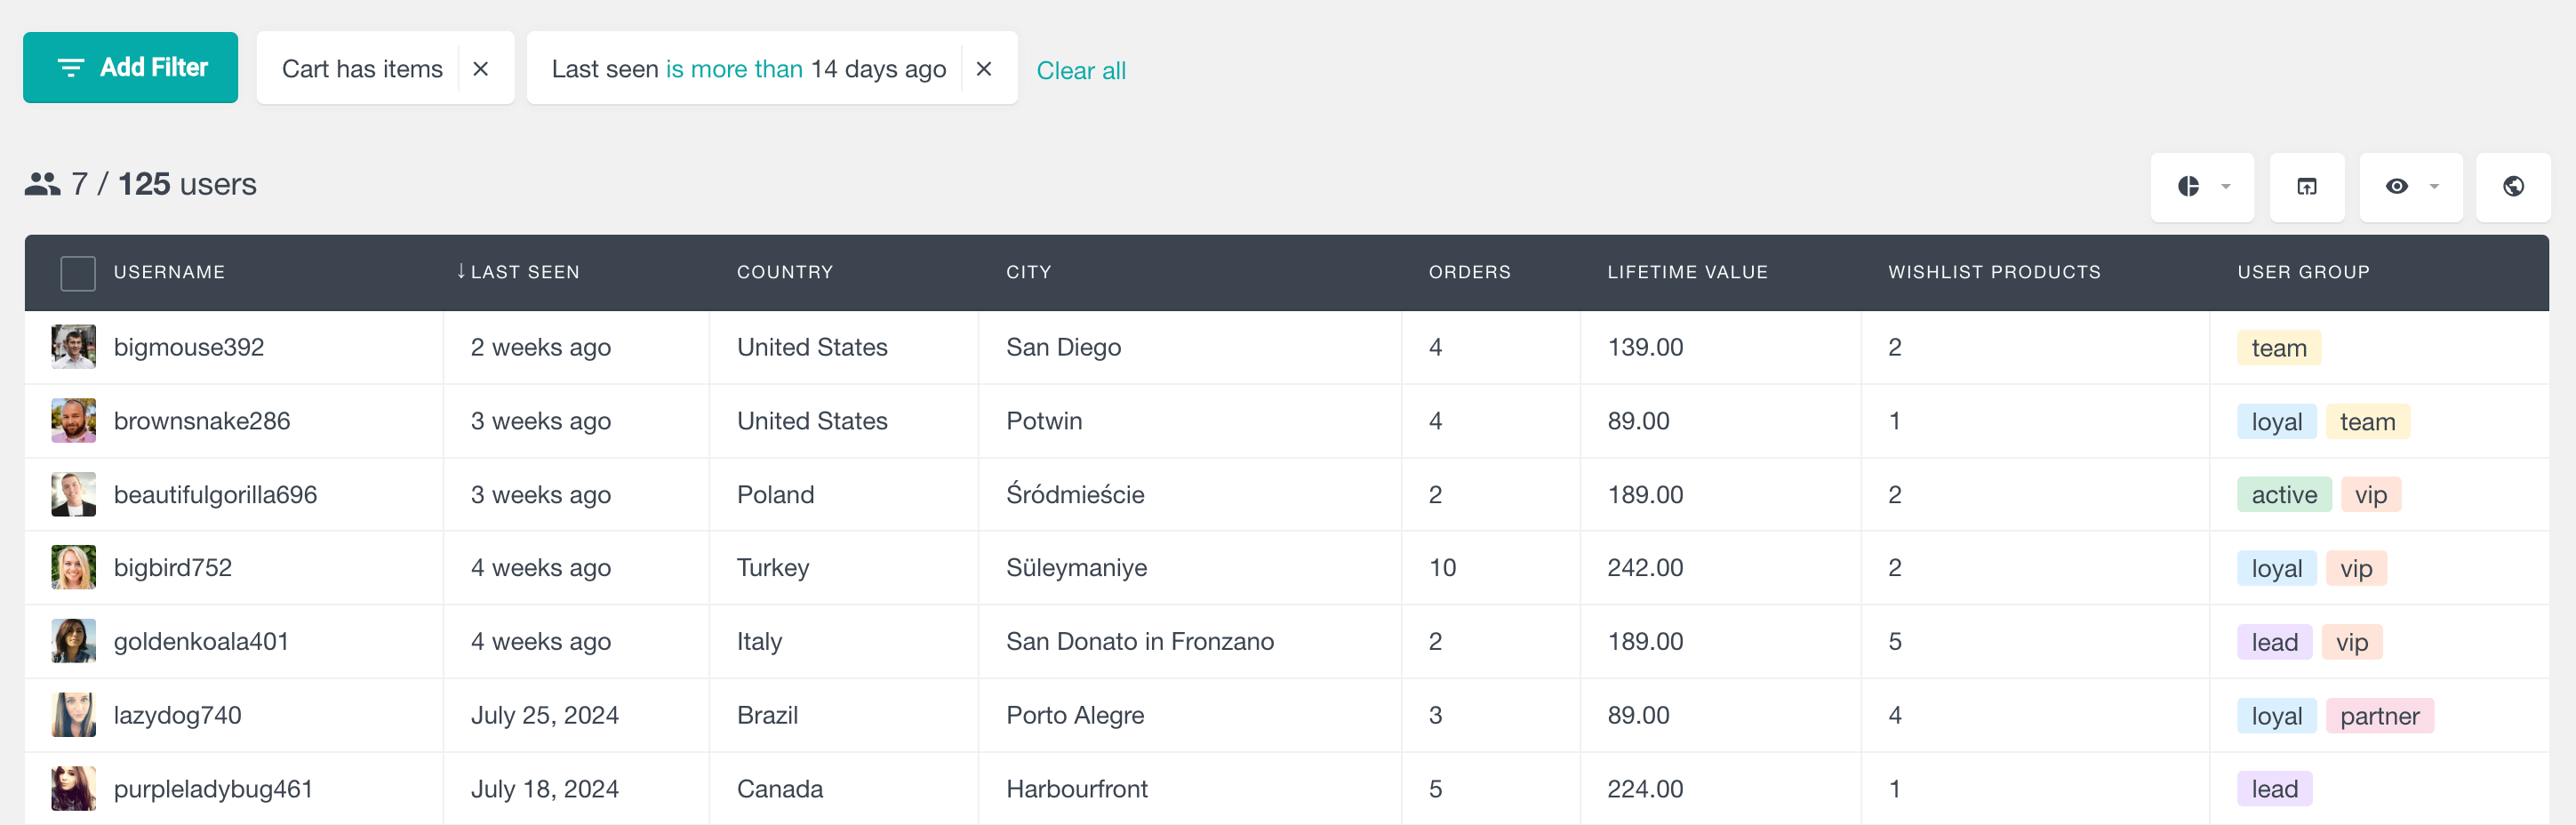
Task: Remove the 'Last seen' filter
Action: click(x=983, y=69)
